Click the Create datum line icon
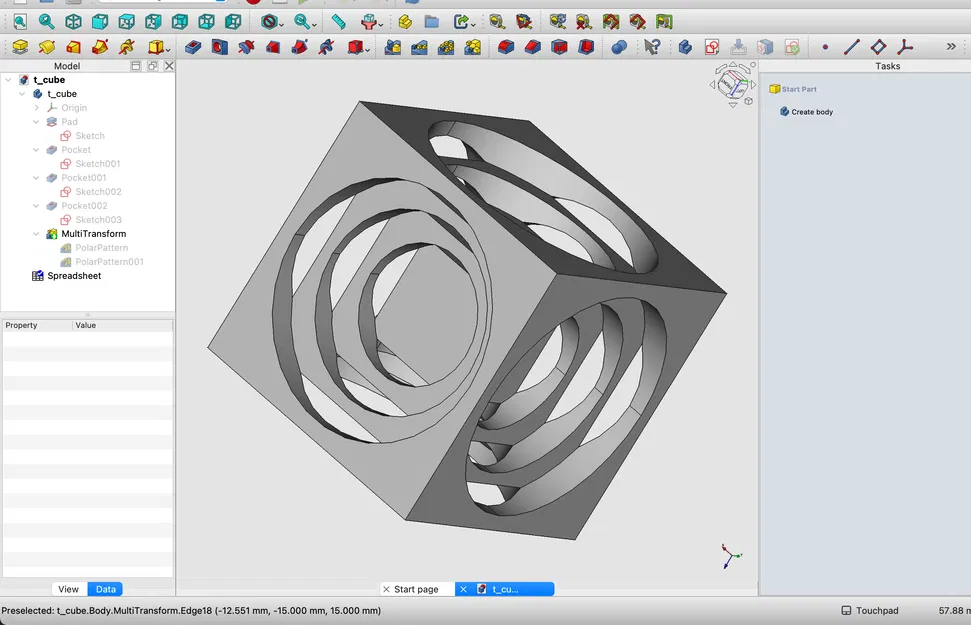Viewport: 971px width, 625px height. click(851, 47)
